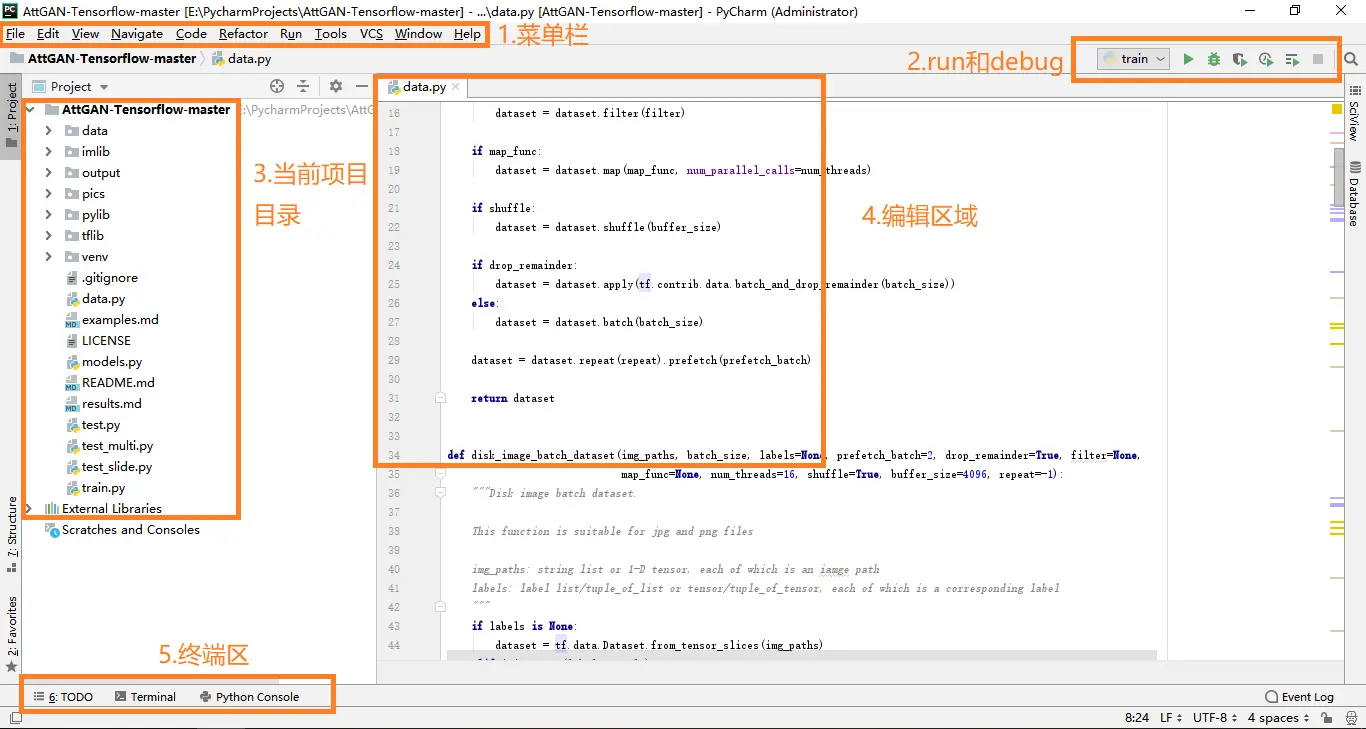Open the File menu
The height and width of the screenshot is (729, 1366).
(15, 34)
